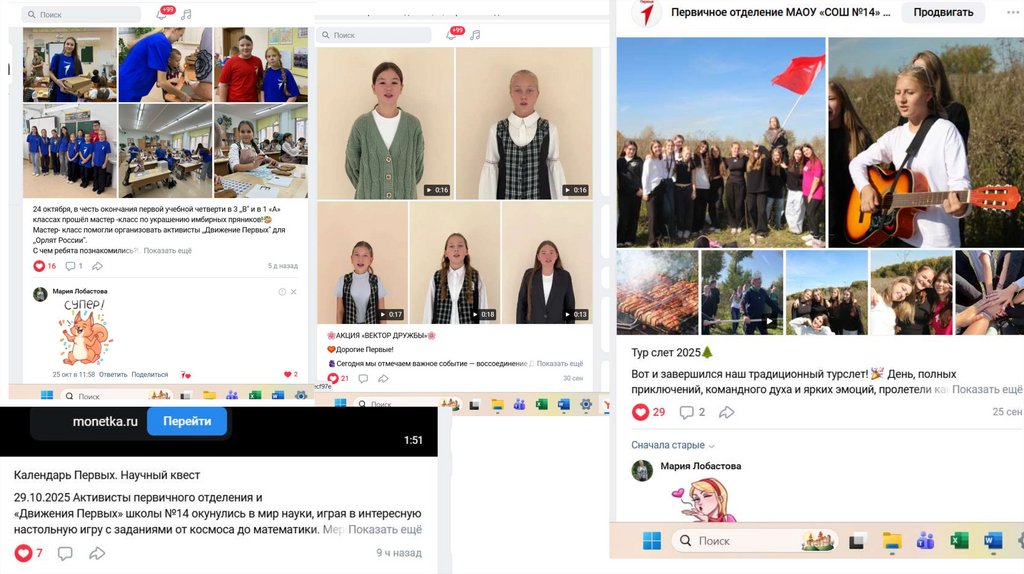Like the 24 октября gingerbread post with 16 likes
The width and height of the screenshot is (1024, 574).
[39, 266]
